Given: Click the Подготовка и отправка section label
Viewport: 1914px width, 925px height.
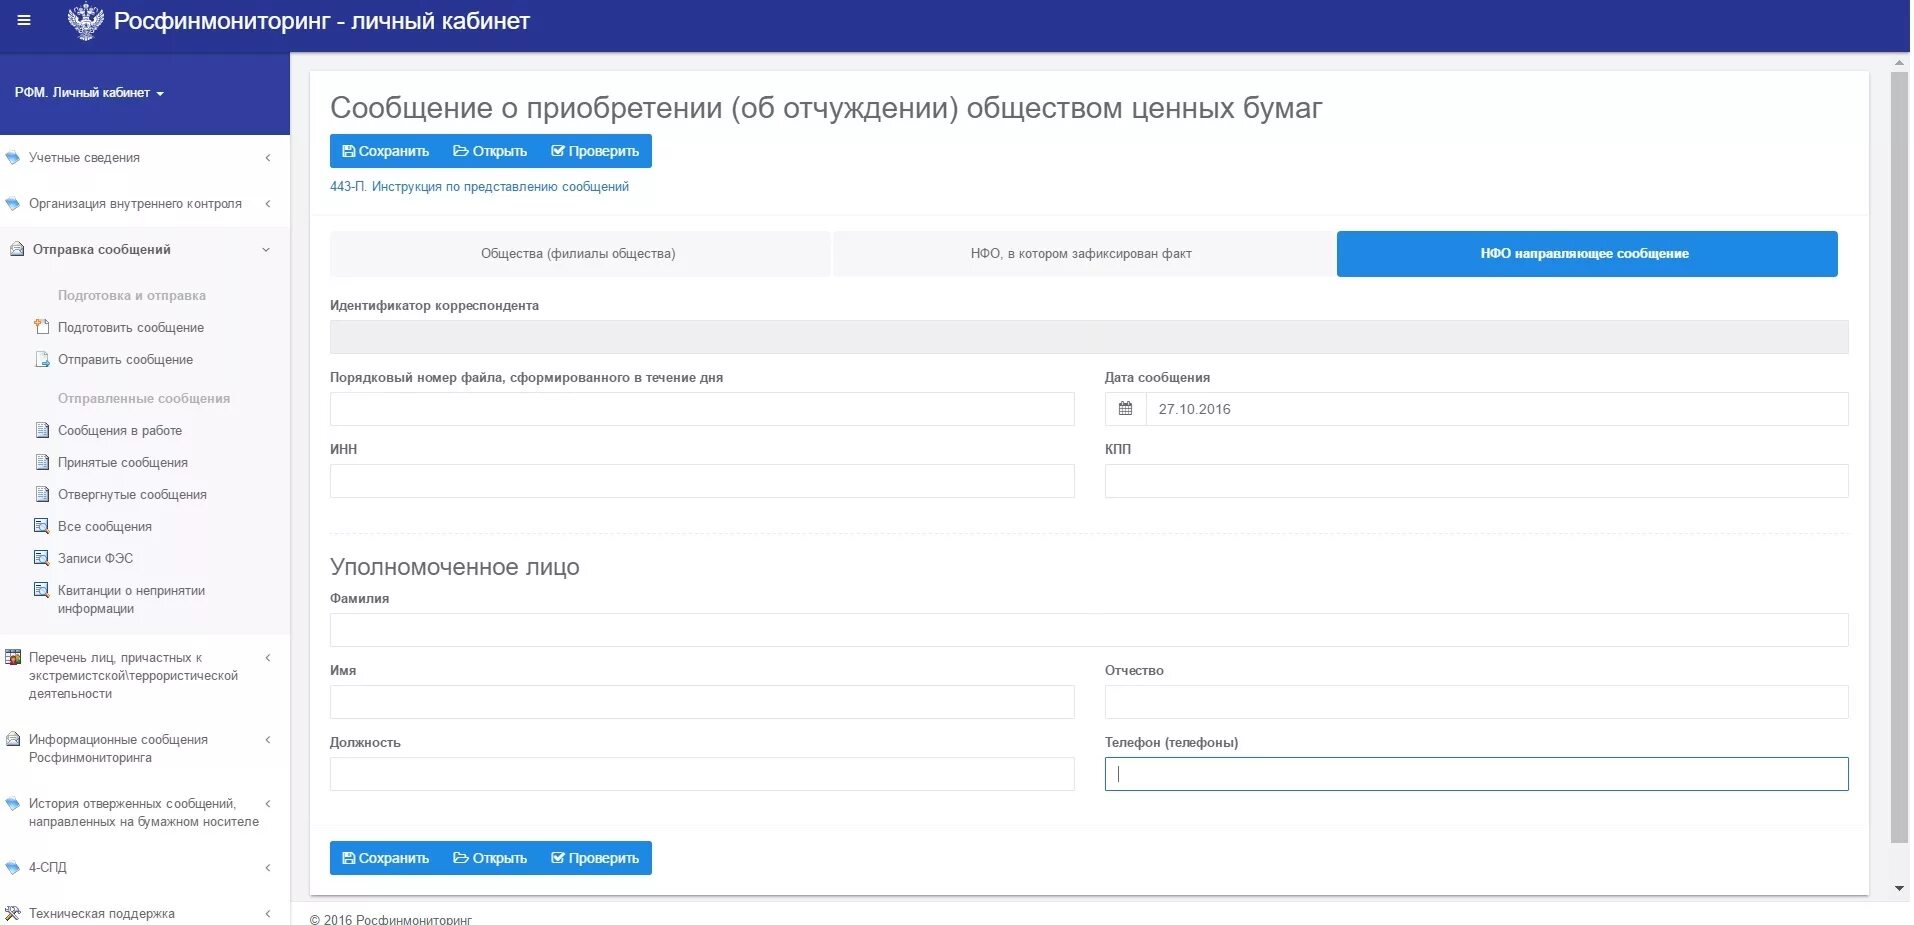Looking at the screenshot, I should tap(132, 295).
